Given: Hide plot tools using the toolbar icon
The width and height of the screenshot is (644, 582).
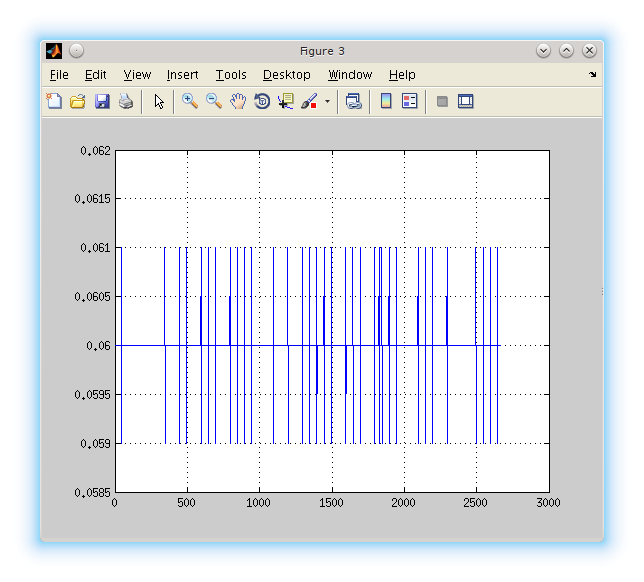Looking at the screenshot, I should click(x=442, y=101).
